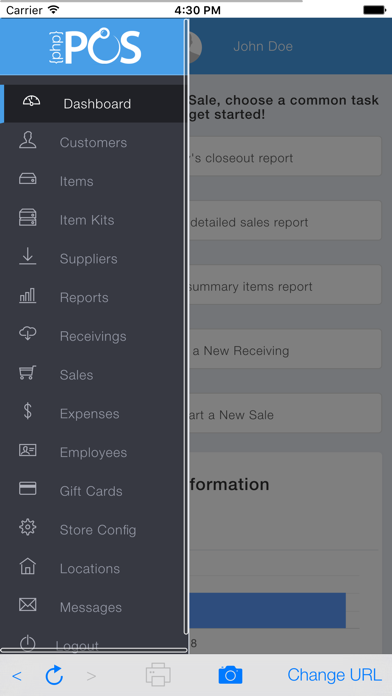Image resolution: width=392 pixels, height=696 pixels.
Task: Tap the printer icon
Action: (158, 675)
